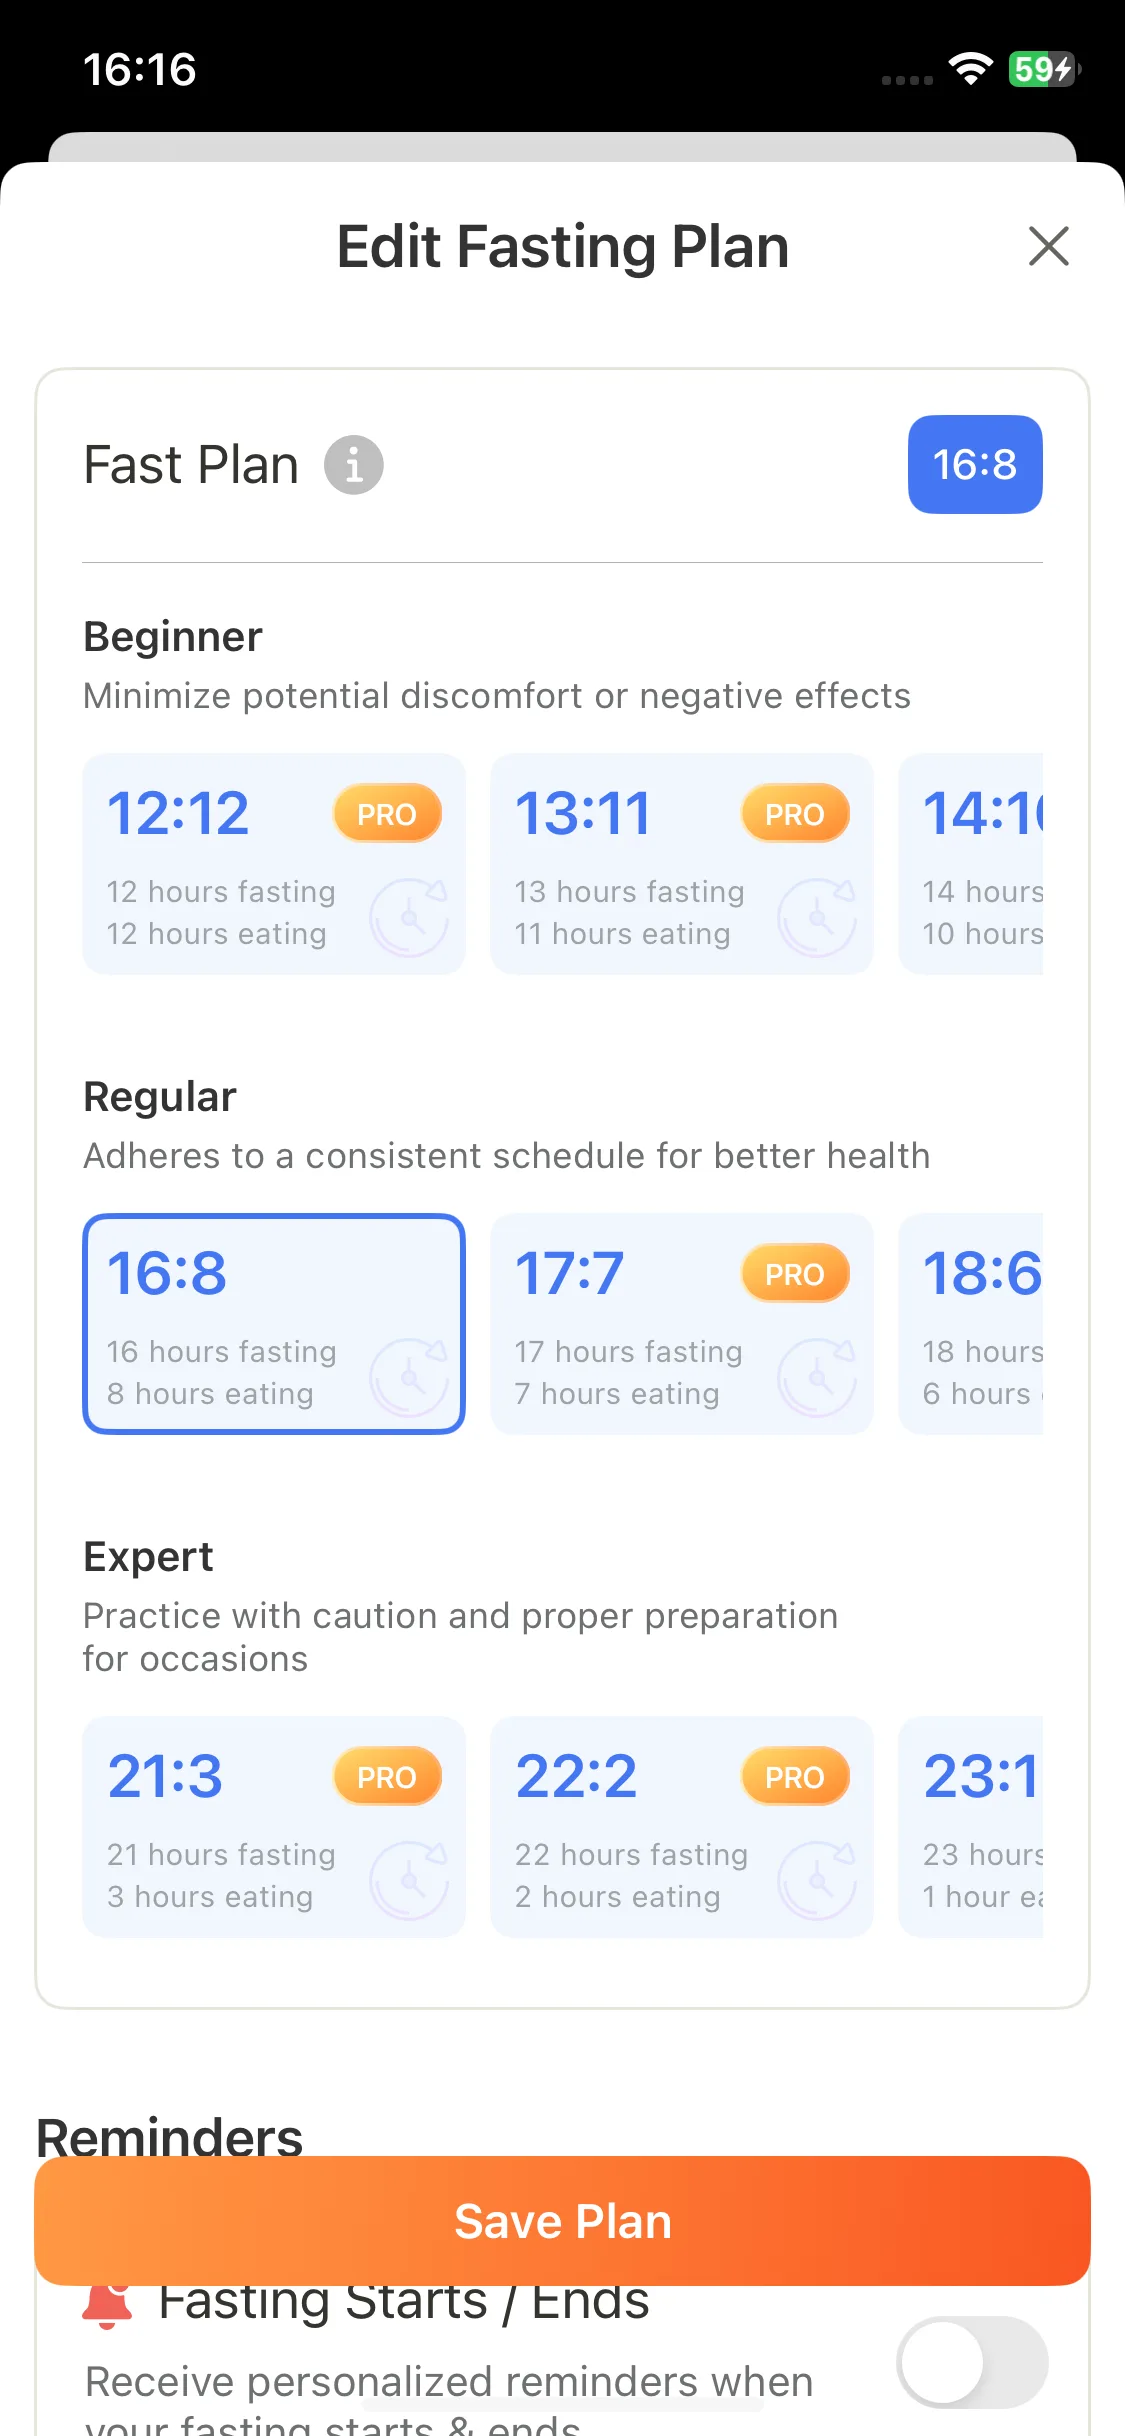Pick the 17:7 regular plan card

[682, 1324]
